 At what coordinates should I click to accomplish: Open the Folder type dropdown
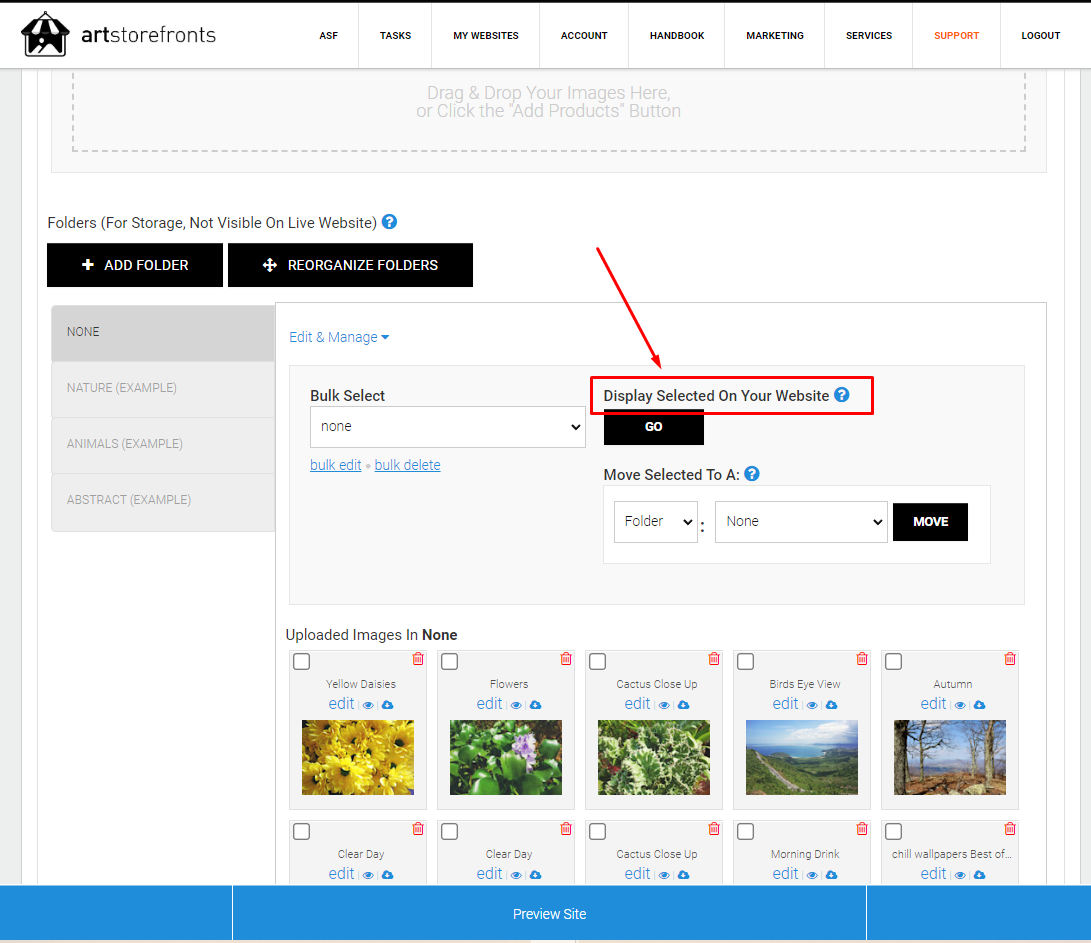click(x=655, y=521)
